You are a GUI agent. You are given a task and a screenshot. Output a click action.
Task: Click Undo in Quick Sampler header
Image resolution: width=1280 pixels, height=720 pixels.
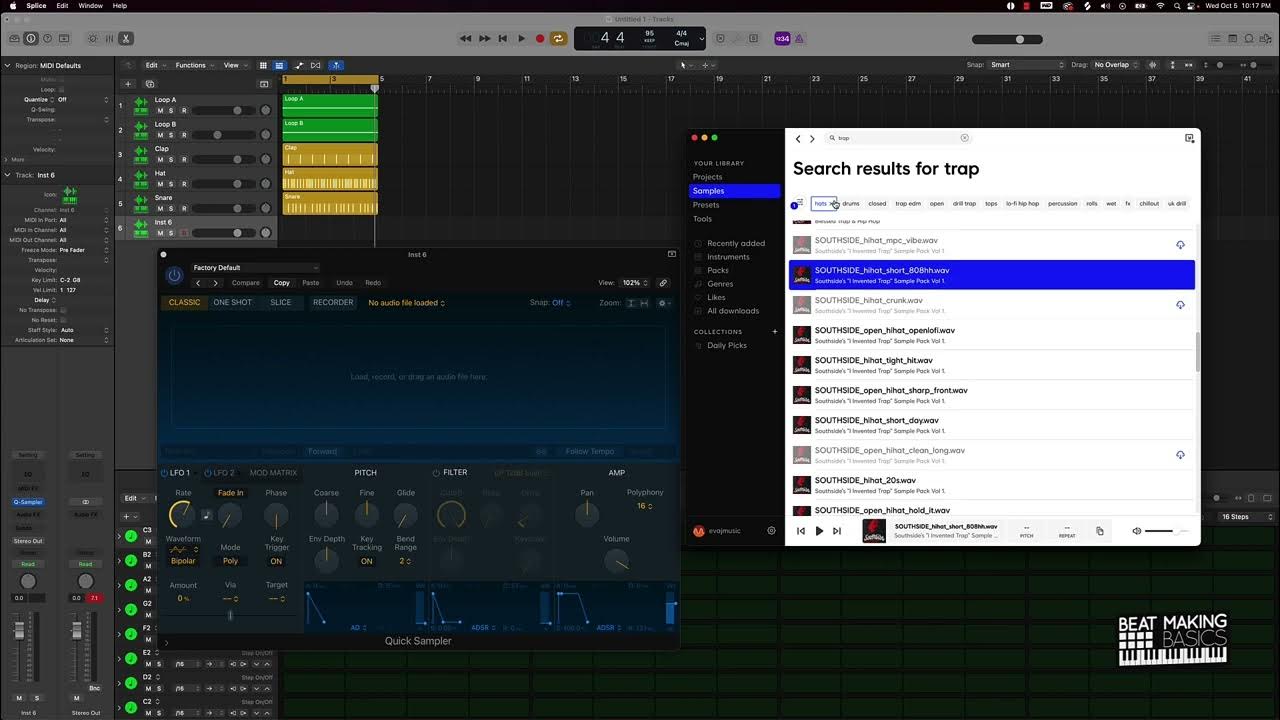pos(344,283)
